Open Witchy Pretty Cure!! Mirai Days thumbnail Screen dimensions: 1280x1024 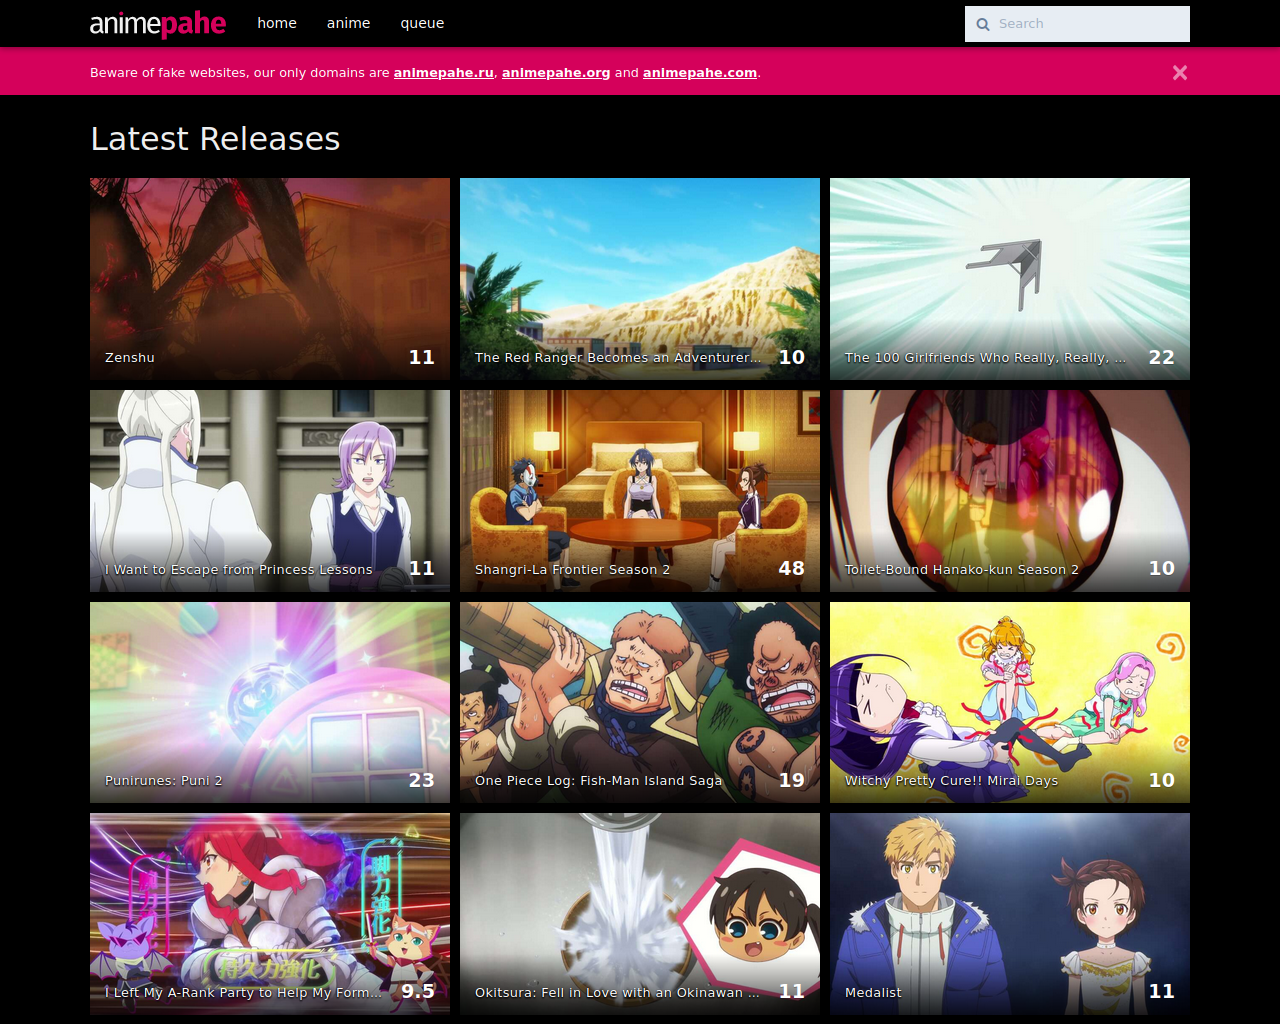(x=1010, y=702)
